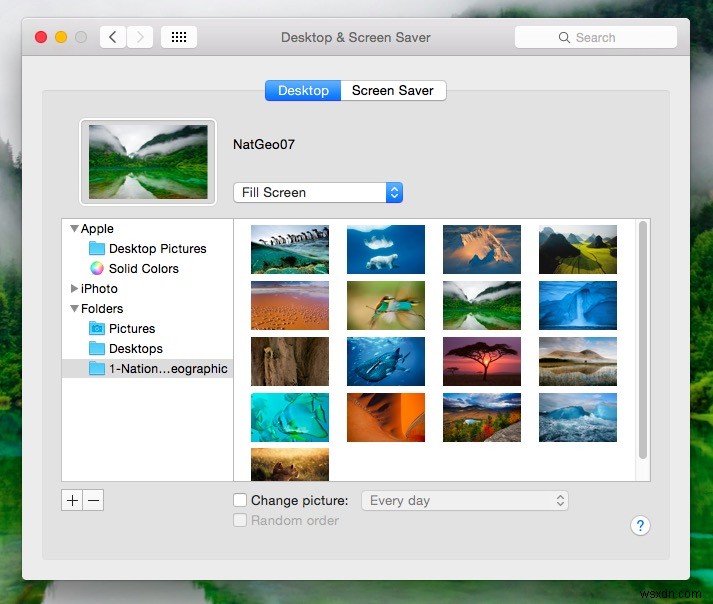Click the current wallpaper preview image
The height and width of the screenshot is (604, 713).
pos(148,162)
